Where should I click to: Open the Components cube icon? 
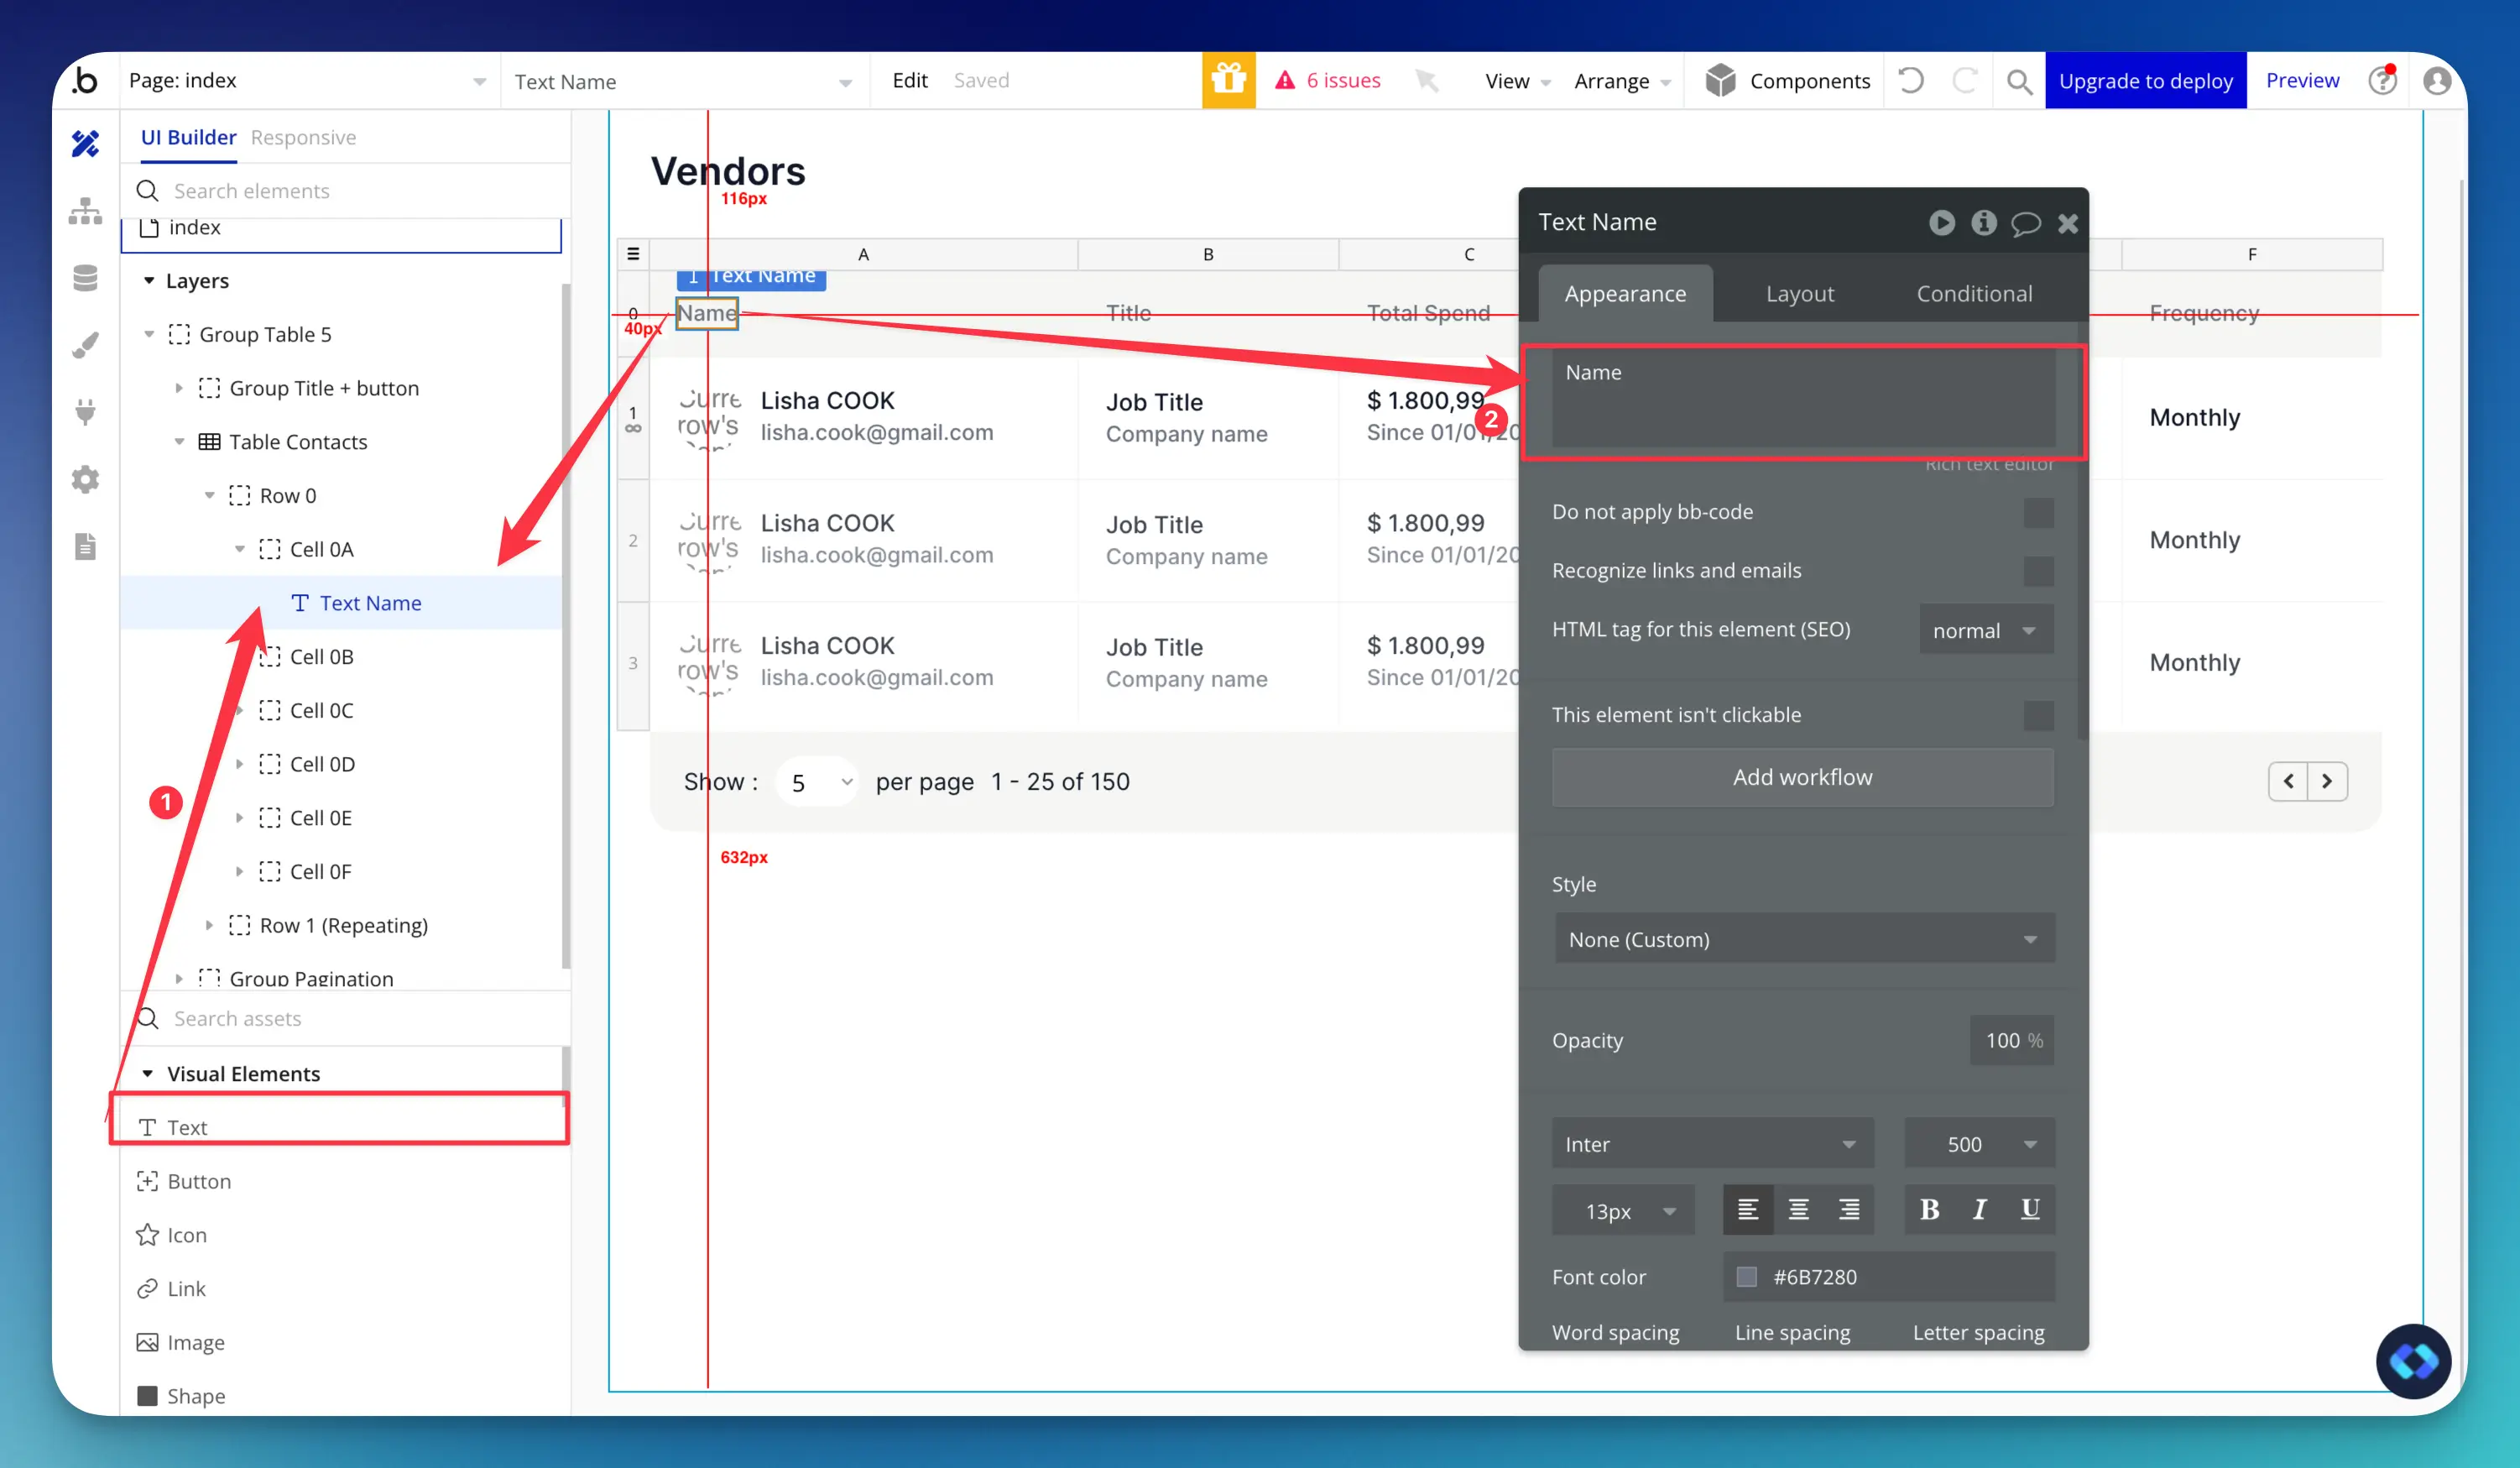1720,80
